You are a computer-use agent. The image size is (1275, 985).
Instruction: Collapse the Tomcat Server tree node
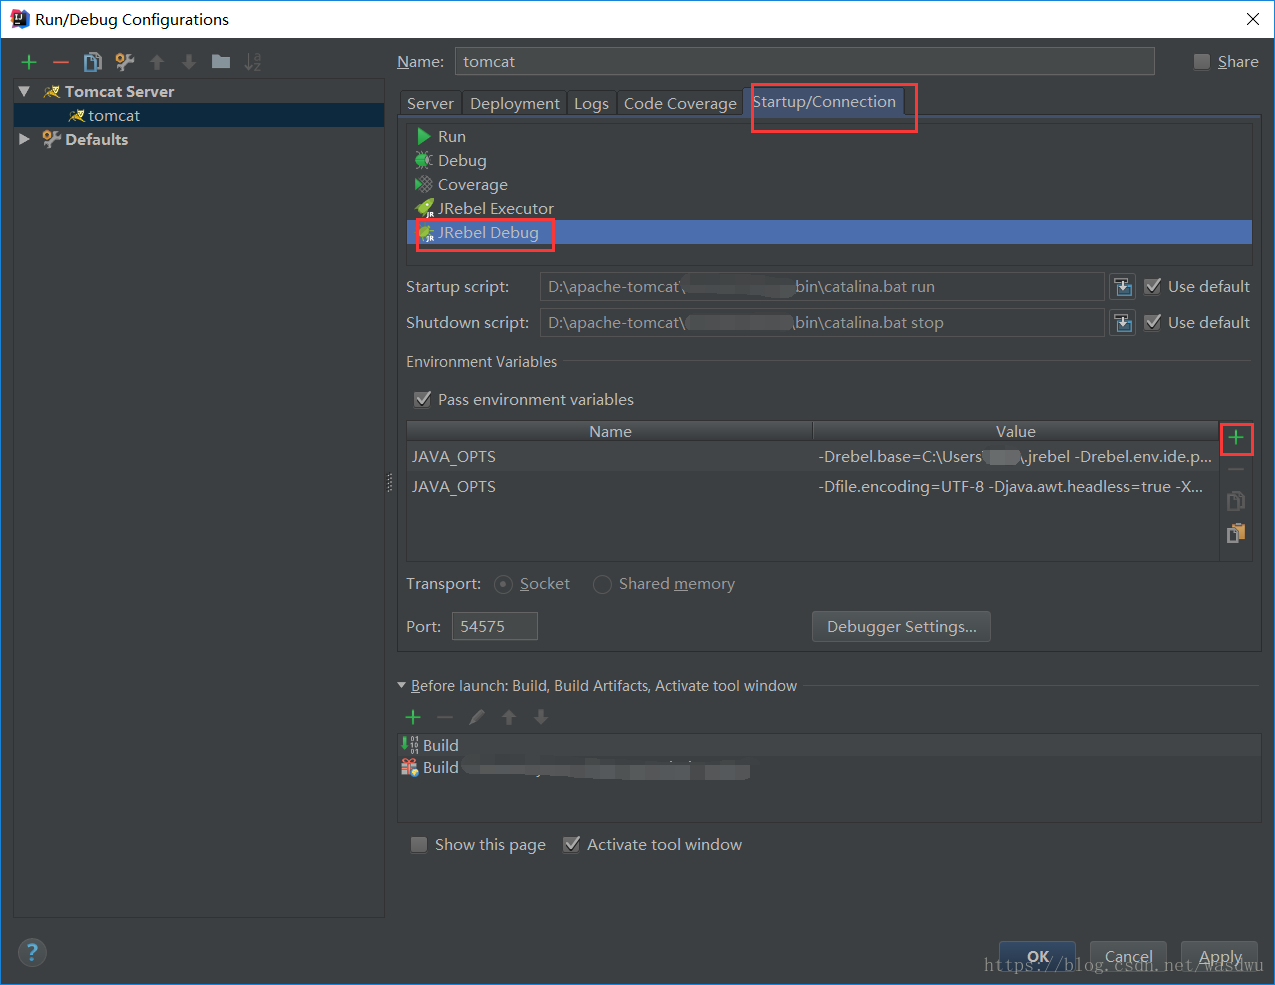click(x=24, y=91)
